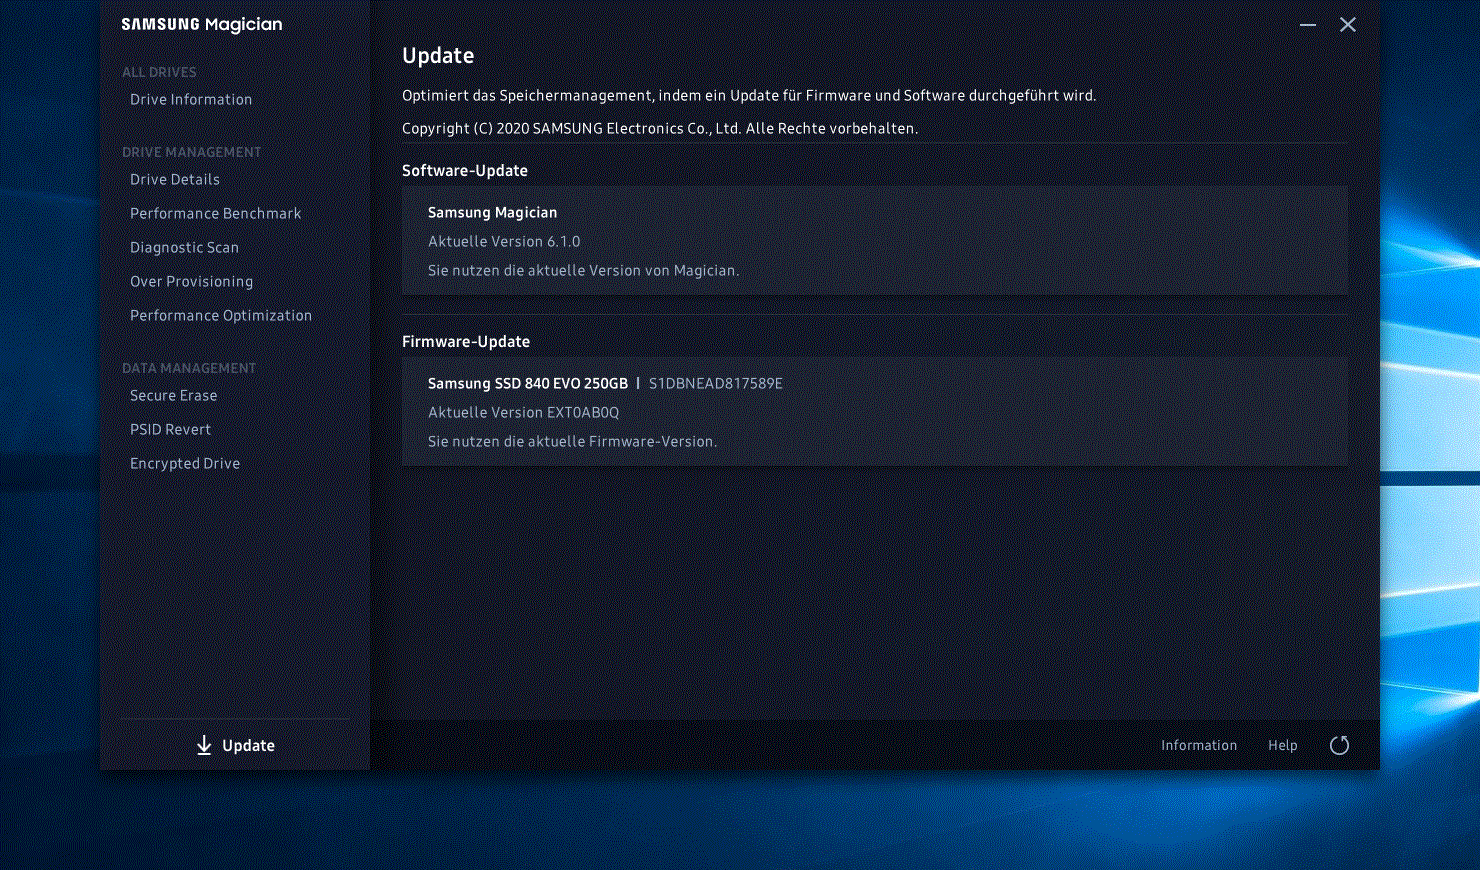This screenshot has height=870, width=1480.
Task: Click the 'Optimiert das Speichermanagement' description line
Action: tap(749, 96)
